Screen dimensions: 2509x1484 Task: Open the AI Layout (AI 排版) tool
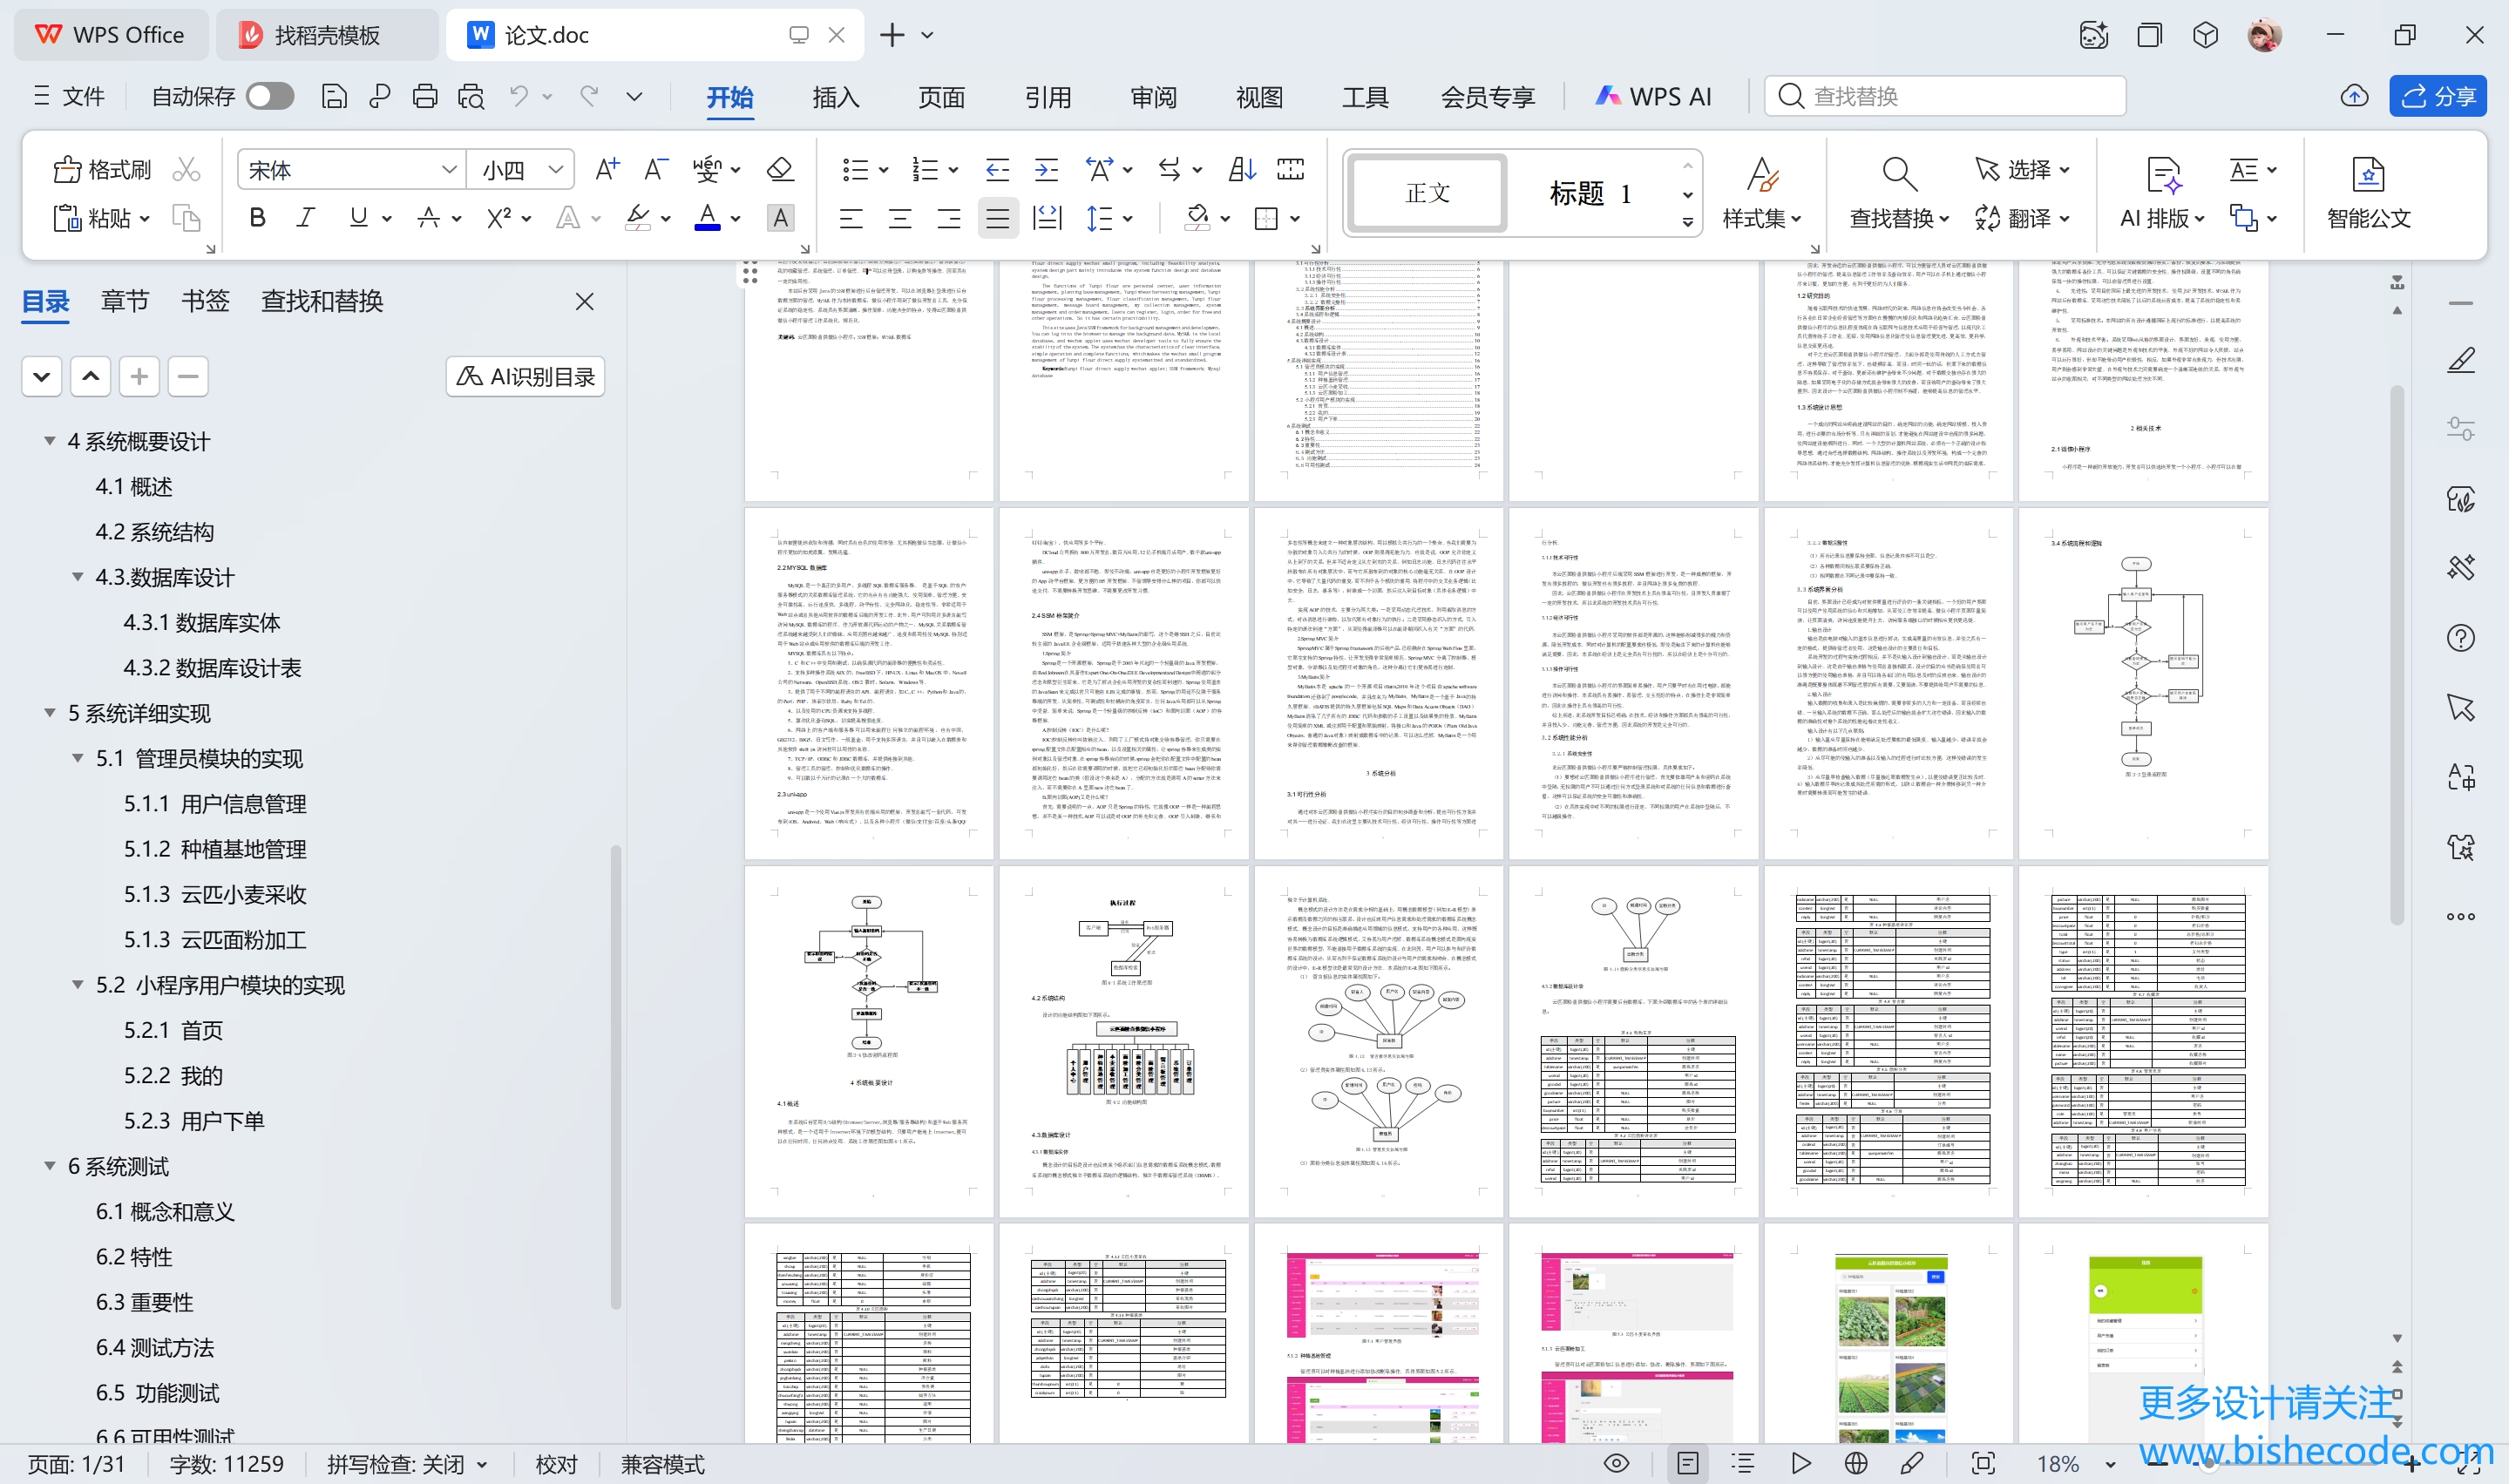click(2163, 175)
